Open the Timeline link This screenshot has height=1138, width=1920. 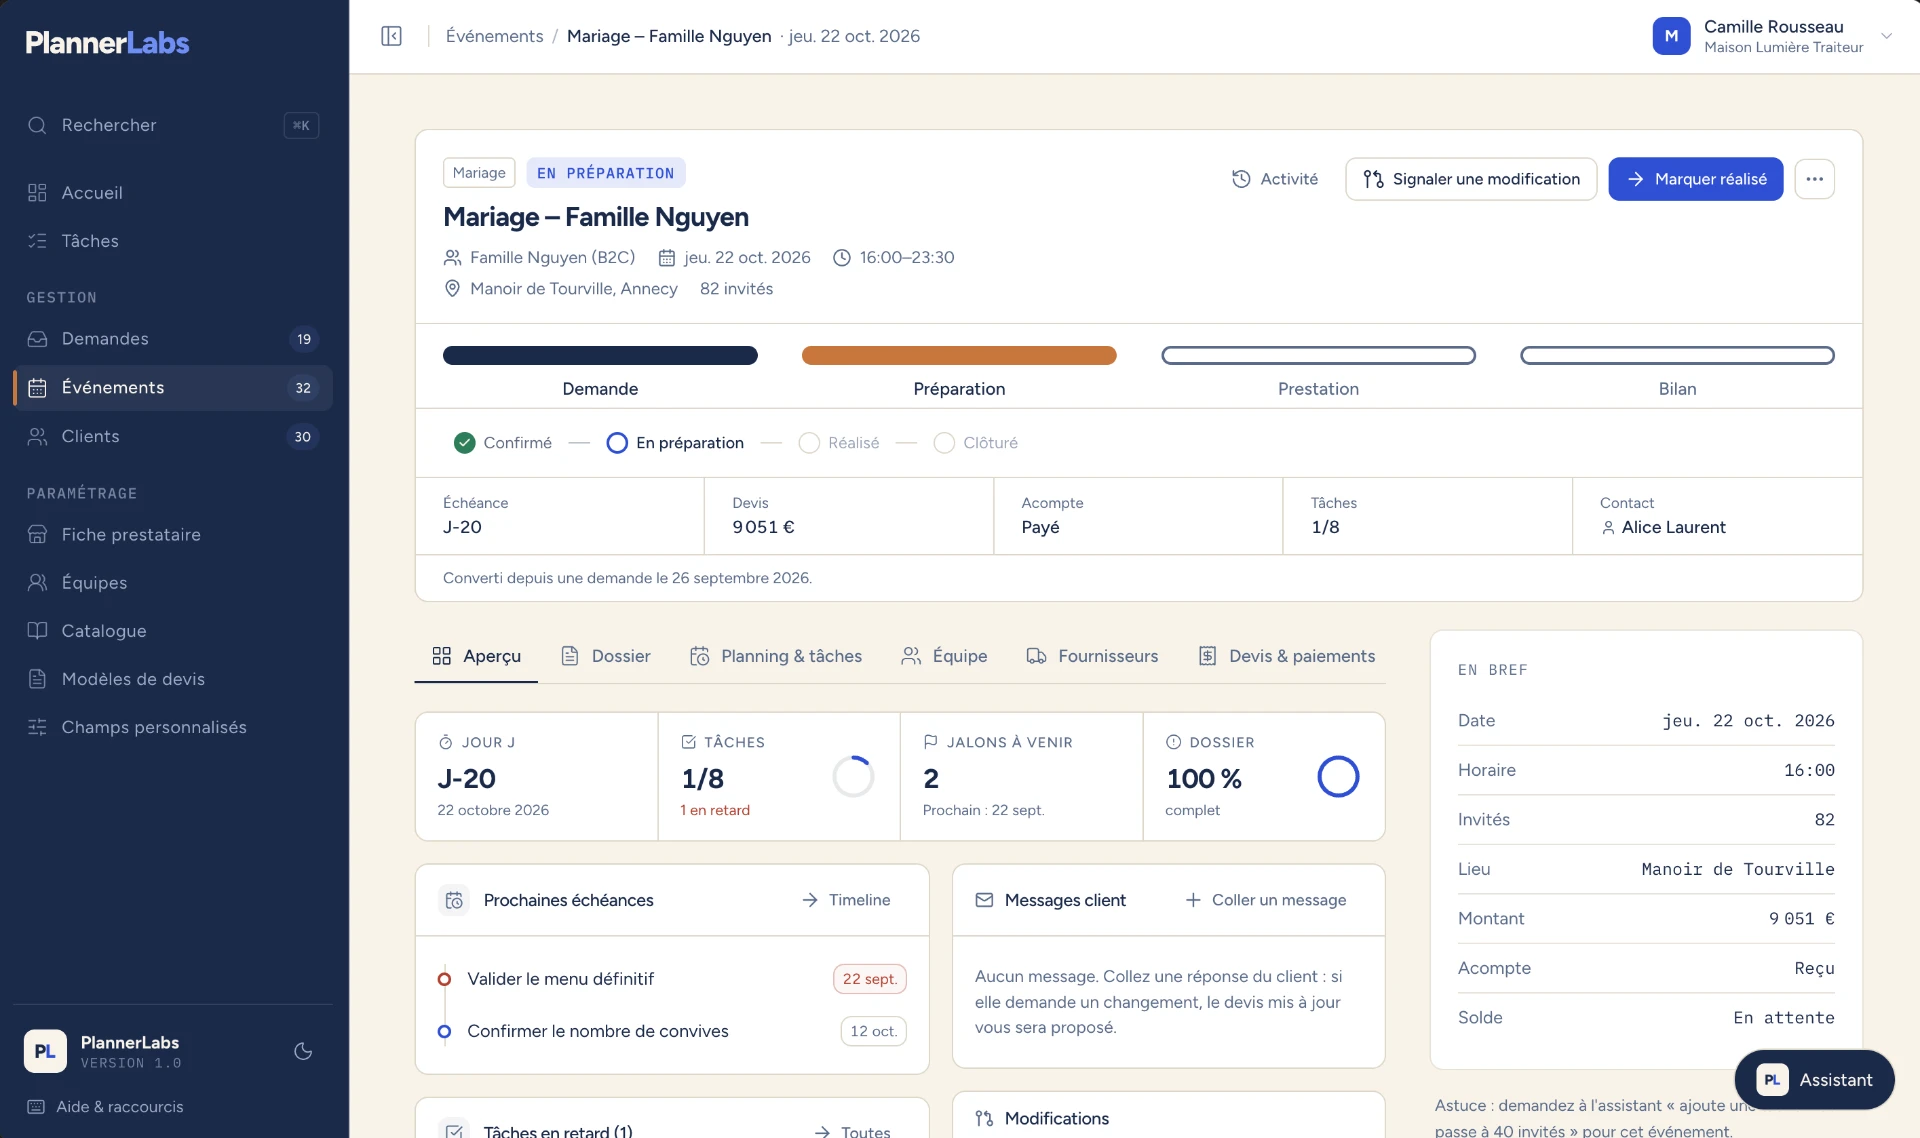click(x=846, y=900)
